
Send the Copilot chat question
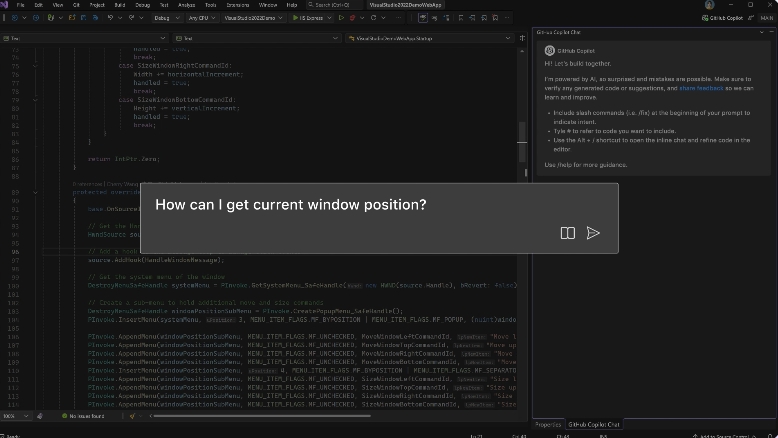pos(593,233)
